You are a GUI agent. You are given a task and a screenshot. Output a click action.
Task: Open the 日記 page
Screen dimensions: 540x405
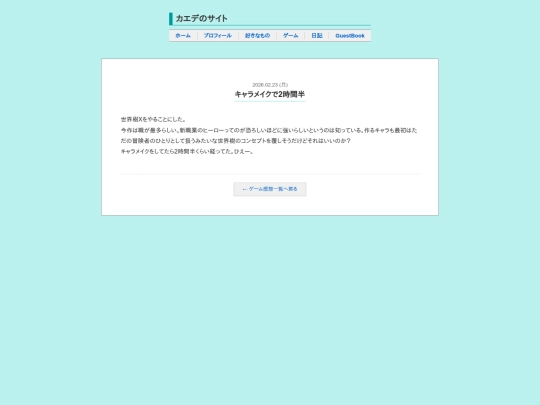click(x=317, y=36)
